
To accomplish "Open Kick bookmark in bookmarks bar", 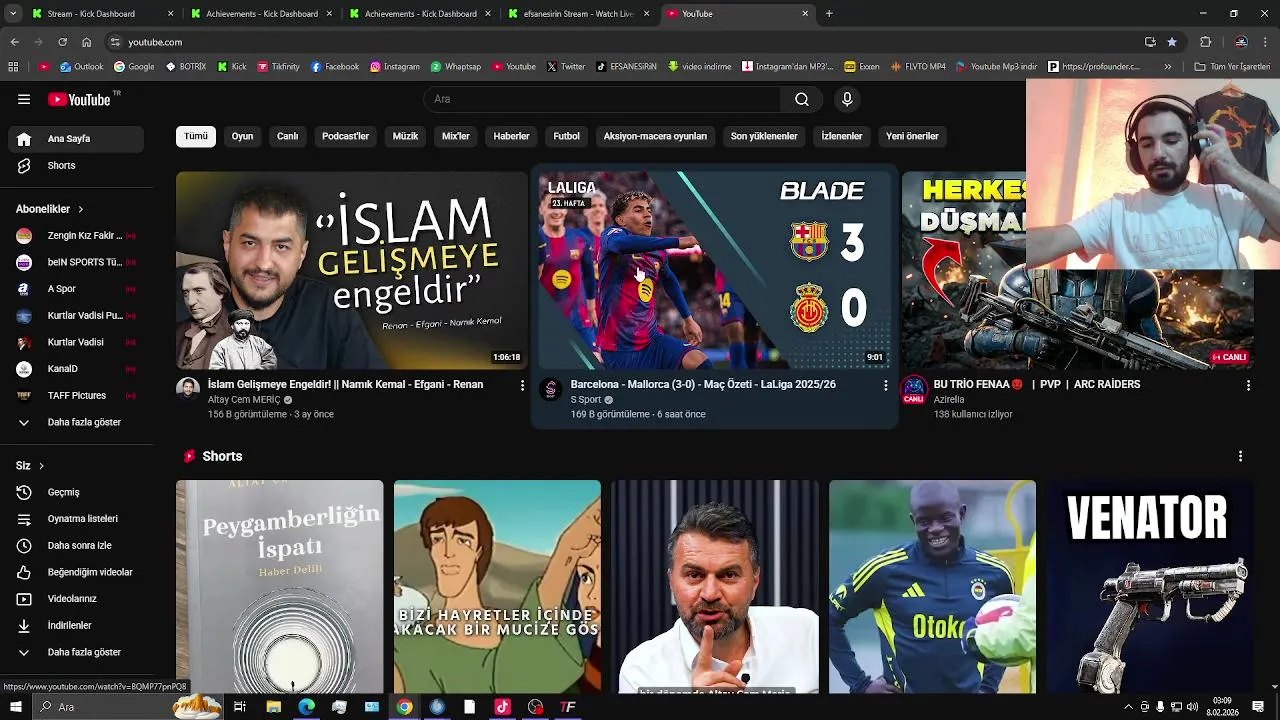I will pyautogui.click(x=232, y=67).
